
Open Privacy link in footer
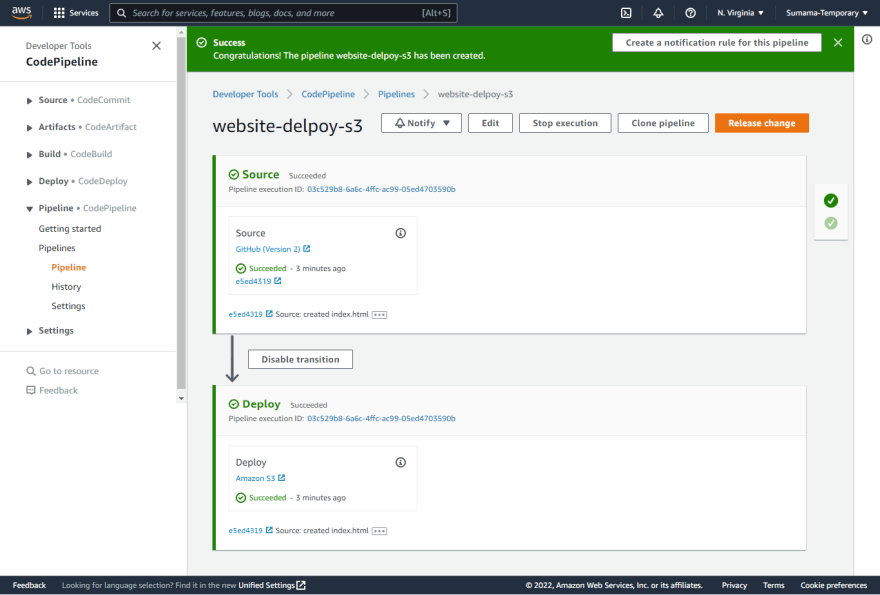(x=734, y=585)
